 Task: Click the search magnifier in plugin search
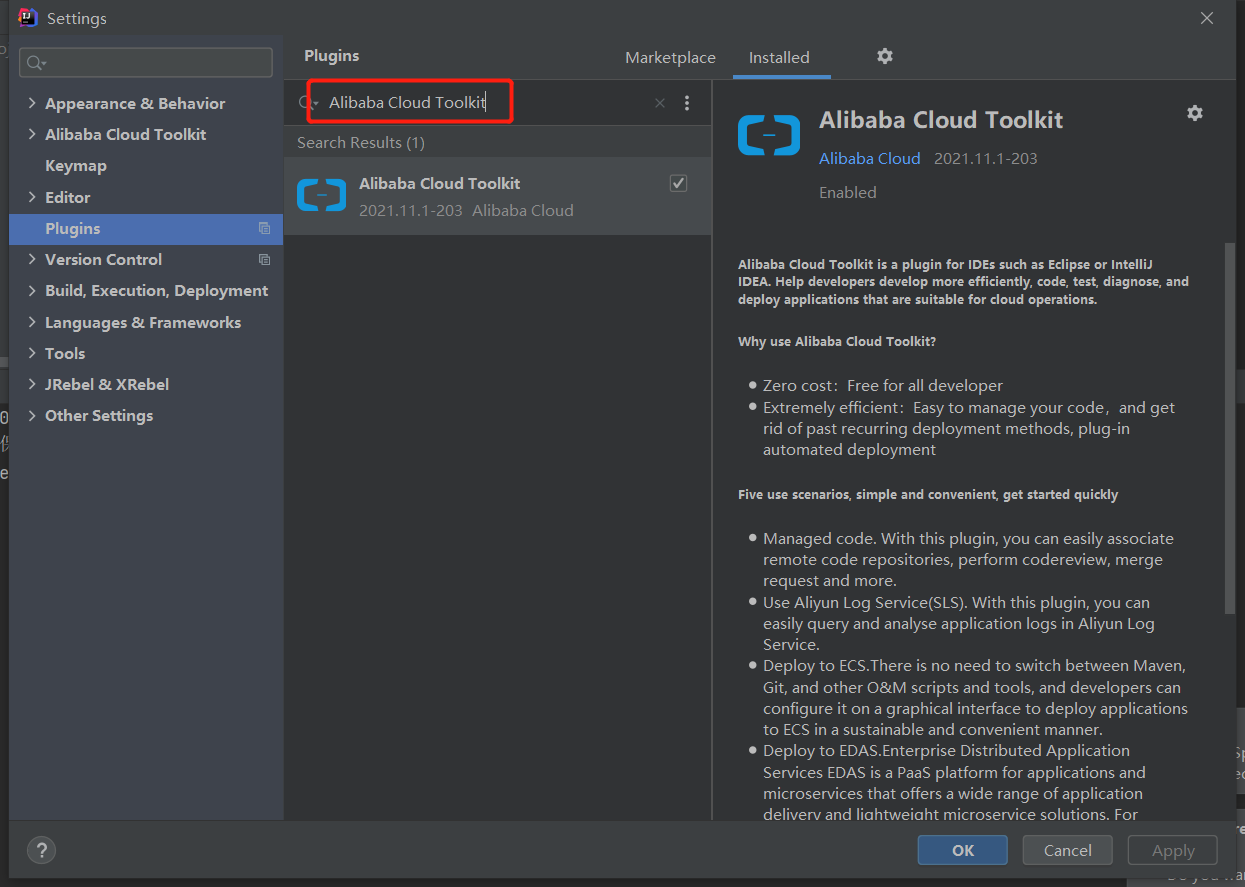pyautogui.click(x=306, y=103)
